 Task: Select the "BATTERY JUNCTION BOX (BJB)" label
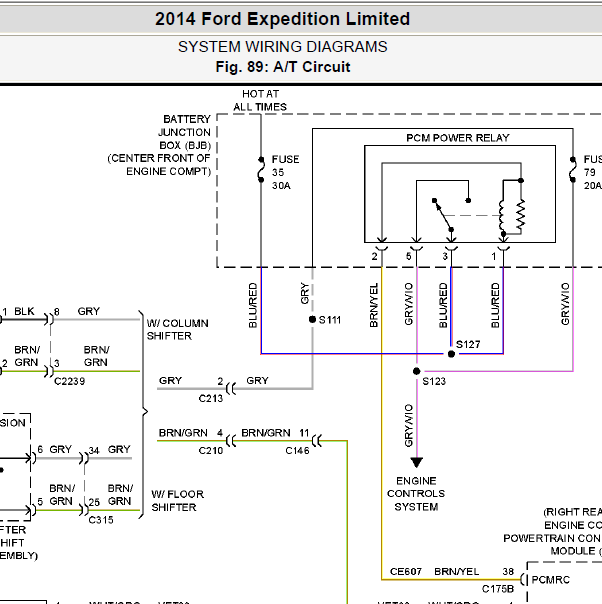pos(184,132)
